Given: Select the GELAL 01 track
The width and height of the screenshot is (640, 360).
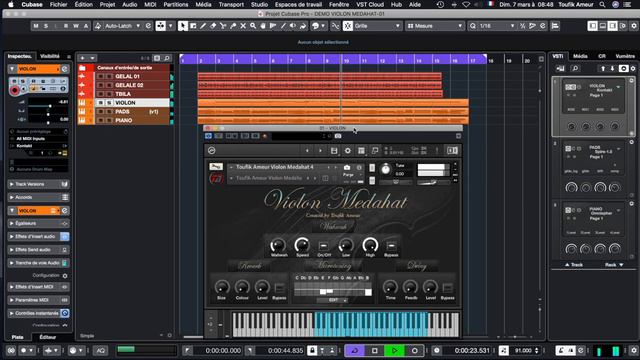Looking at the screenshot, I should pyautogui.click(x=127, y=76).
